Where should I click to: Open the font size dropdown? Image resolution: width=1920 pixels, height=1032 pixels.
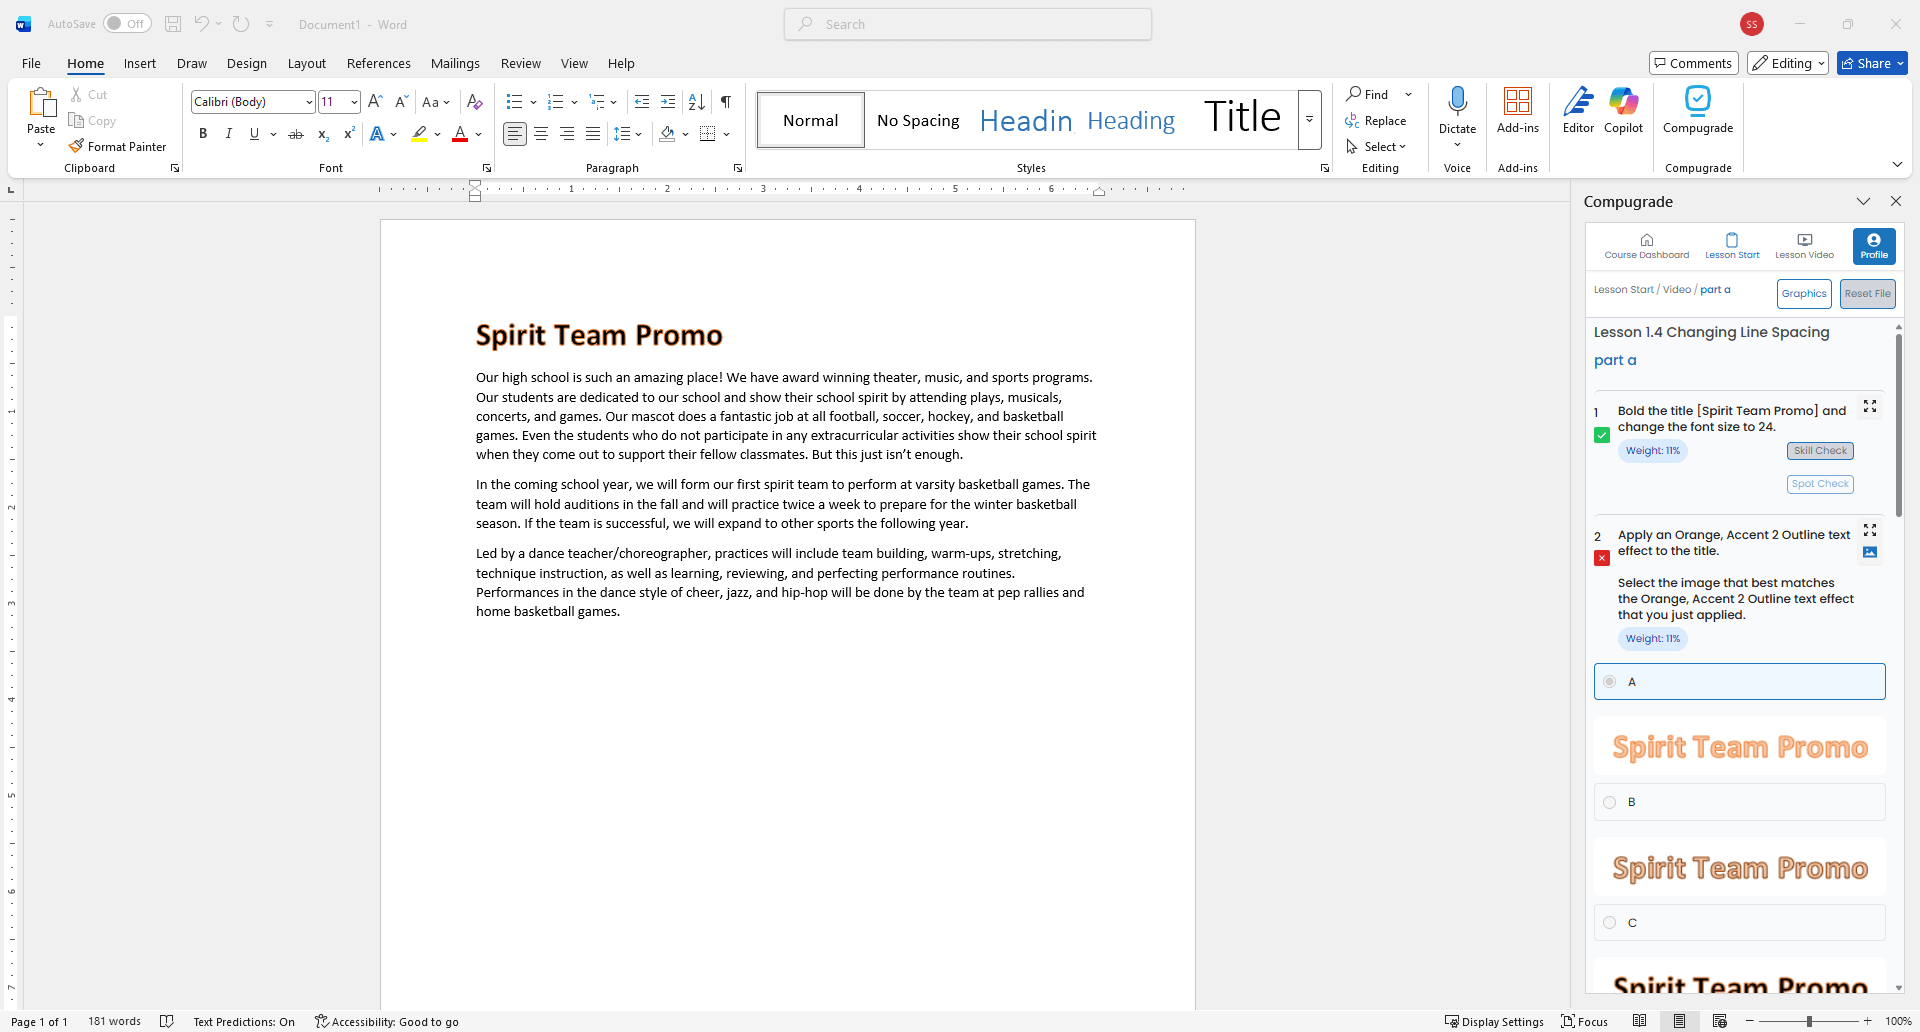tap(354, 101)
